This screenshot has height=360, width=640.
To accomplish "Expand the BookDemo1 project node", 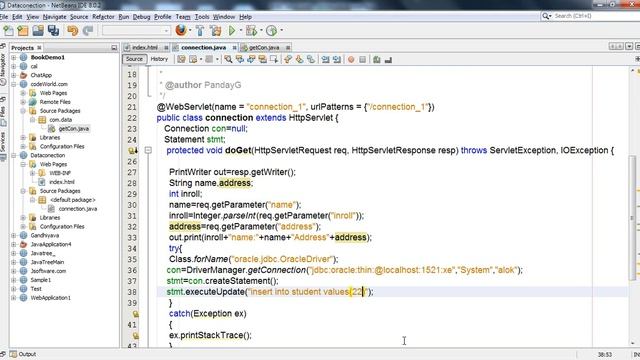I will point(14,58).
